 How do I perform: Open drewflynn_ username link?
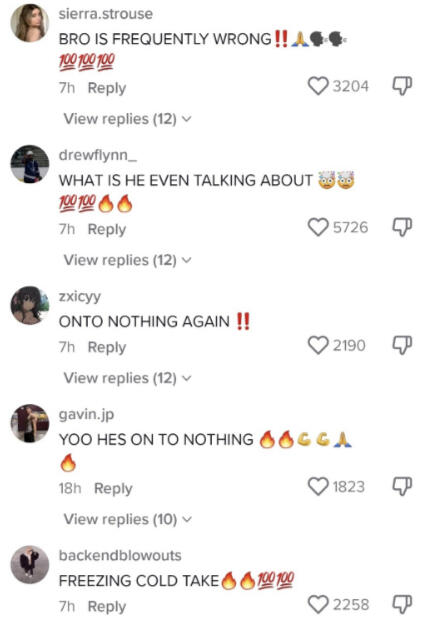[x=98, y=155]
